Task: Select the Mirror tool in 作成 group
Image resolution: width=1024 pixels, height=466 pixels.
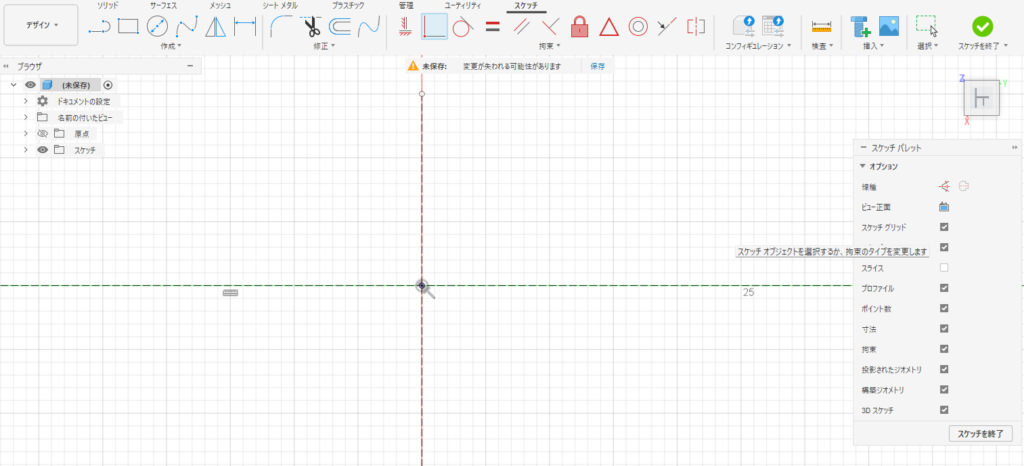Action: pyautogui.click(x=215, y=27)
